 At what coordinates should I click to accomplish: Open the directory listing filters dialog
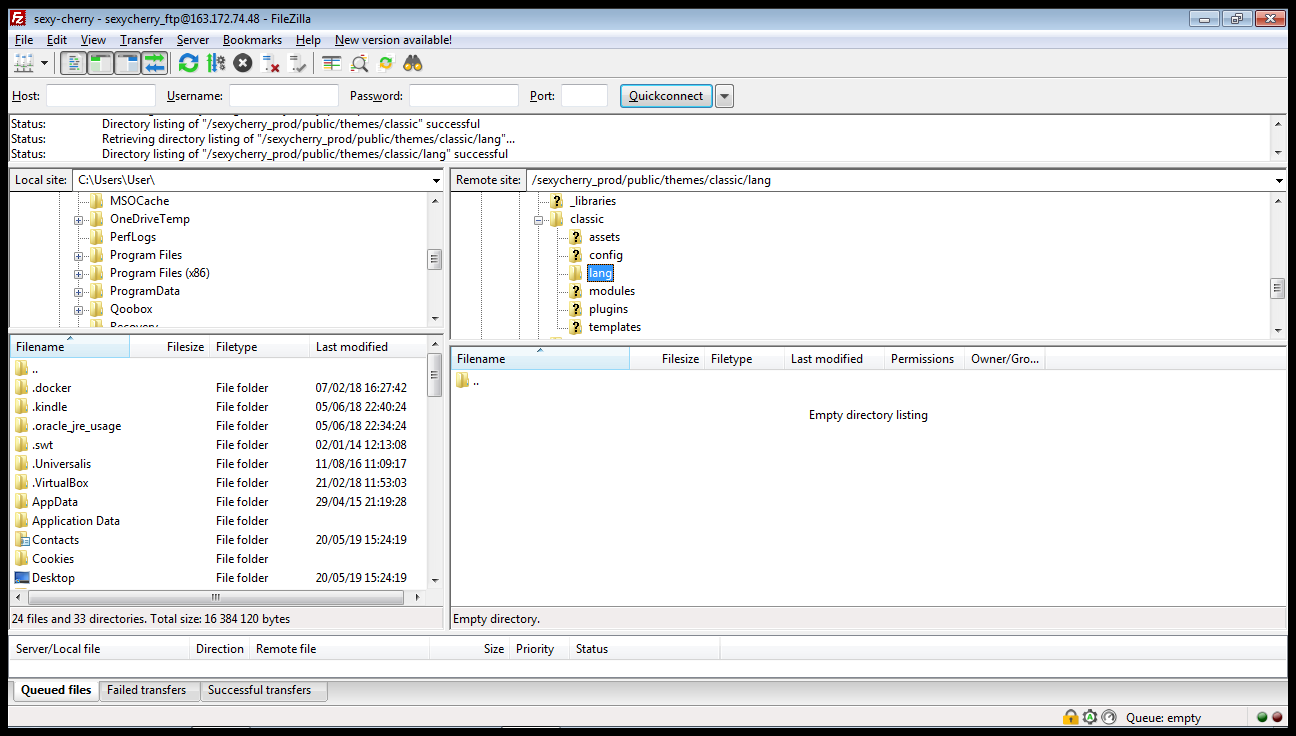(x=332, y=63)
